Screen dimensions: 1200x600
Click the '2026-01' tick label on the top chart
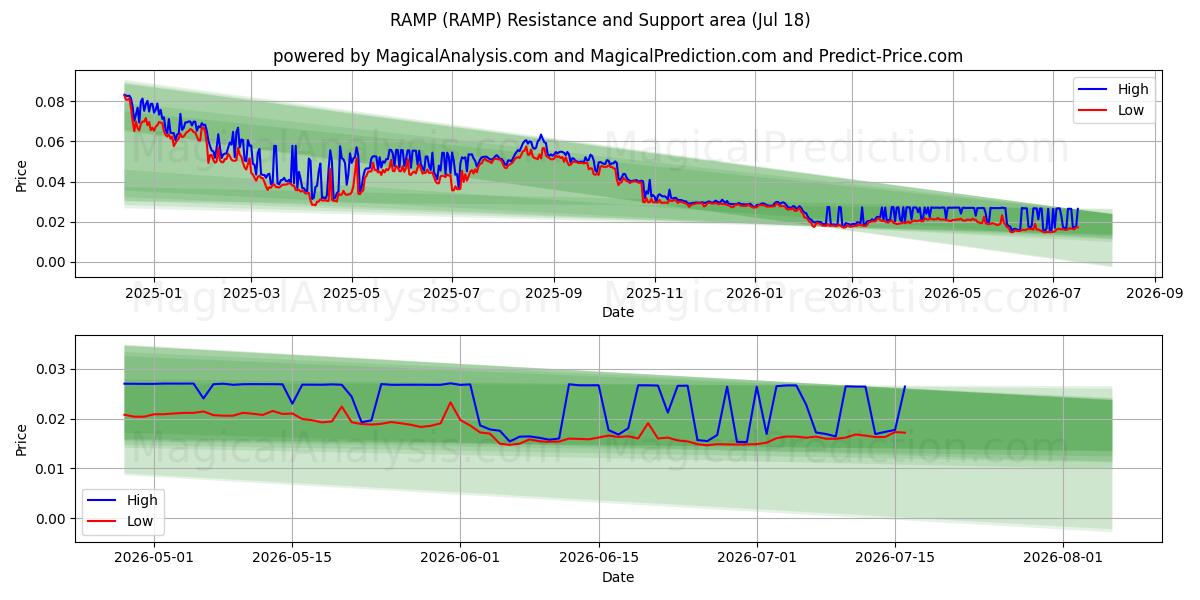754,294
